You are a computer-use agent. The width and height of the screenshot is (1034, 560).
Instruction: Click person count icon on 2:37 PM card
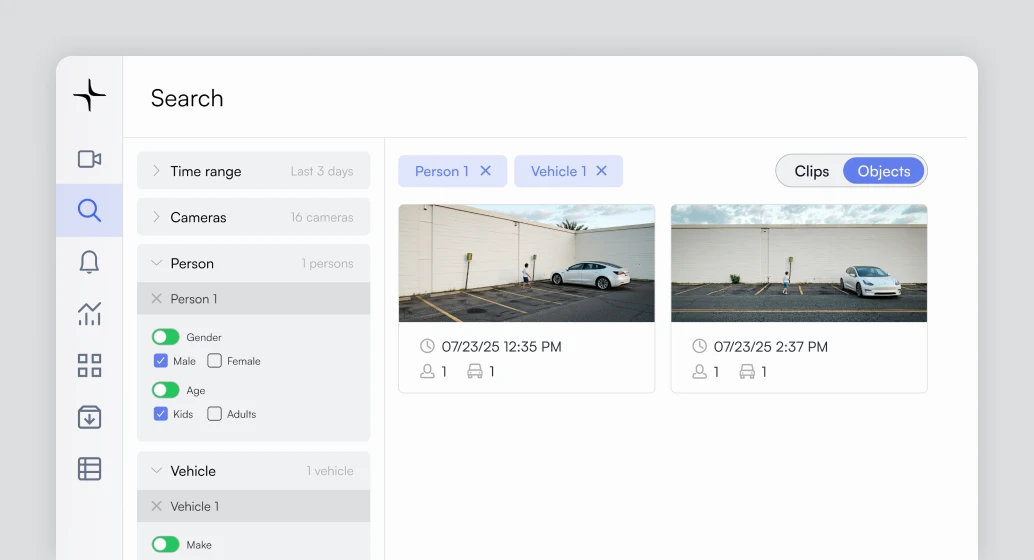tap(700, 371)
